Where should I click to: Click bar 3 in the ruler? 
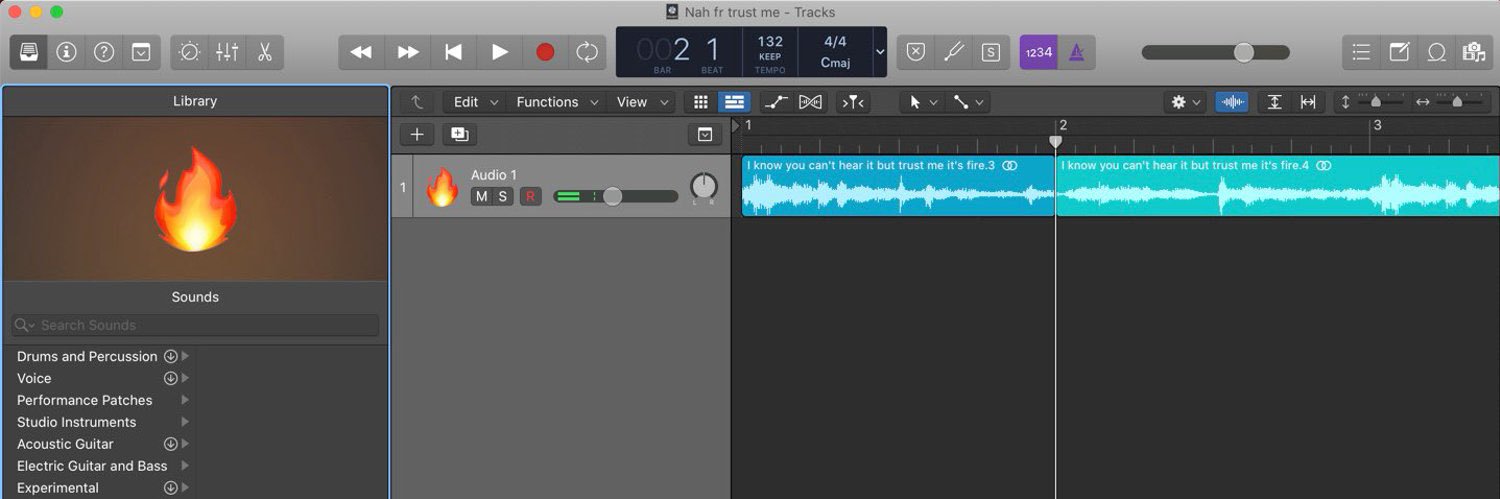tap(1376, 125)
